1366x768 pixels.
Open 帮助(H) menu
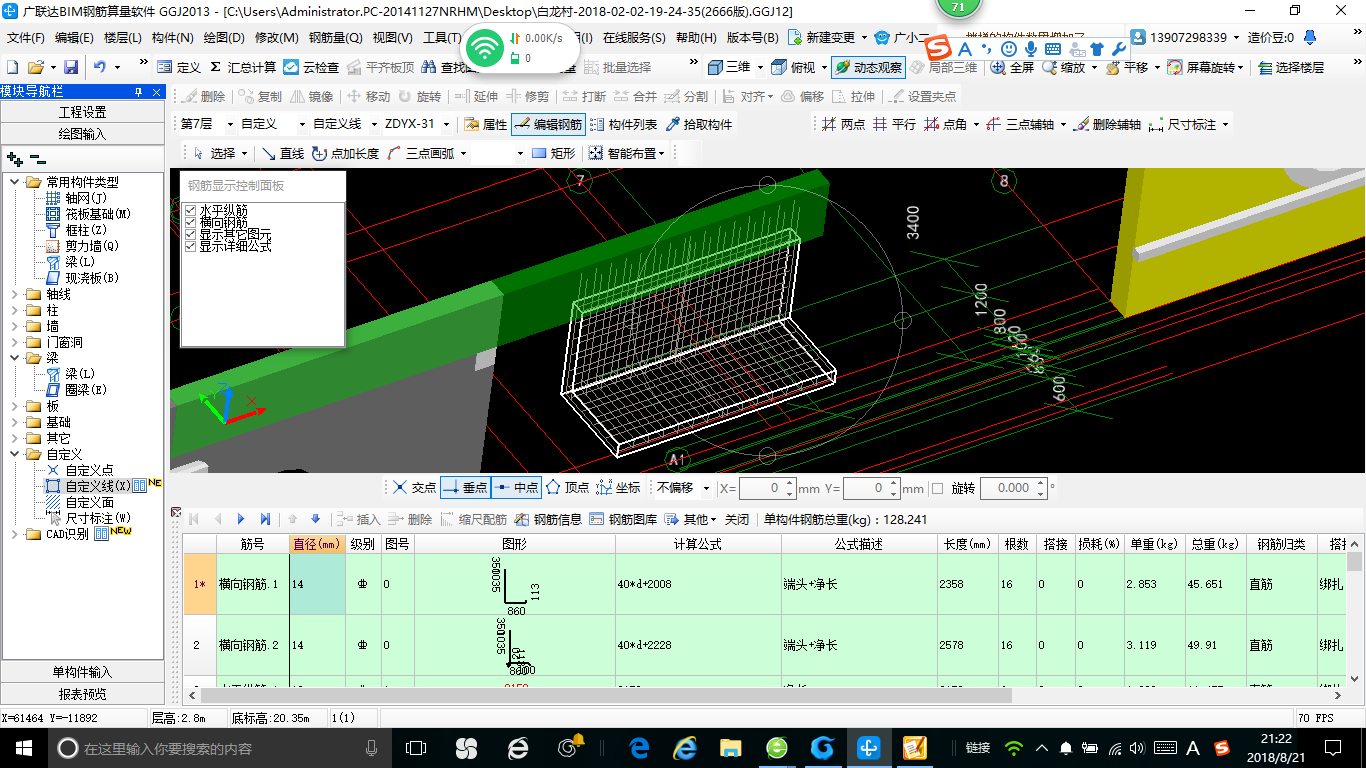(696, 37)
